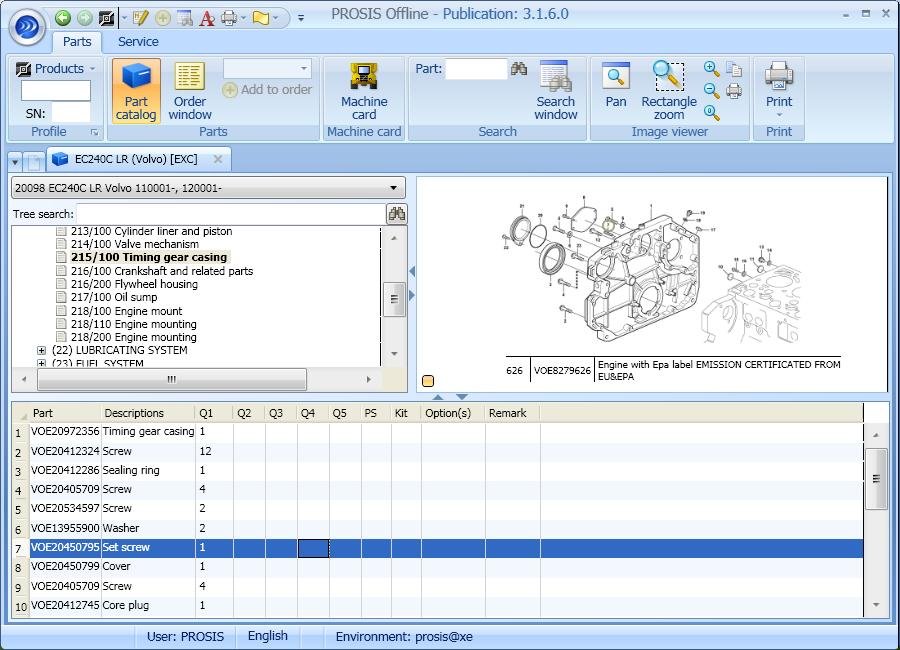
Task: Click the large Print button in ribbon
Action: tap(778, 88)
